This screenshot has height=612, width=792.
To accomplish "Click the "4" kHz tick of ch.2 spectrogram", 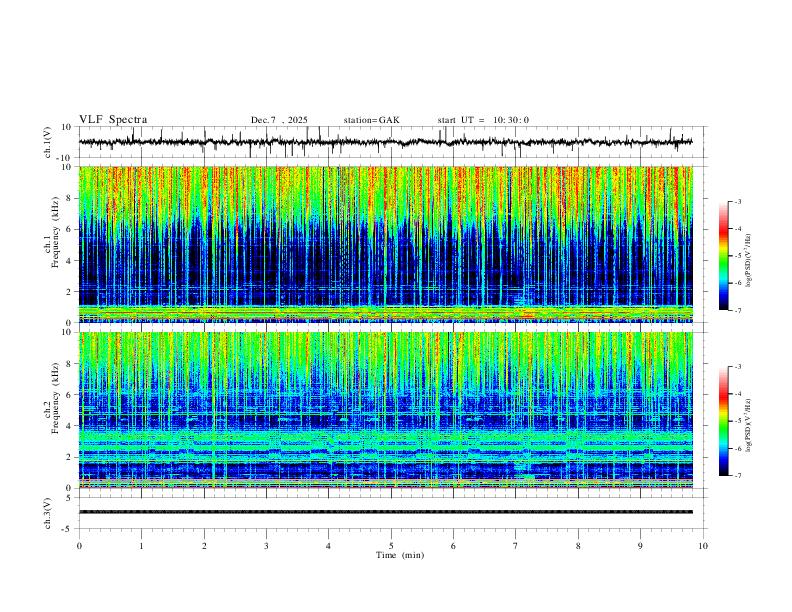I will coord(69,426).
